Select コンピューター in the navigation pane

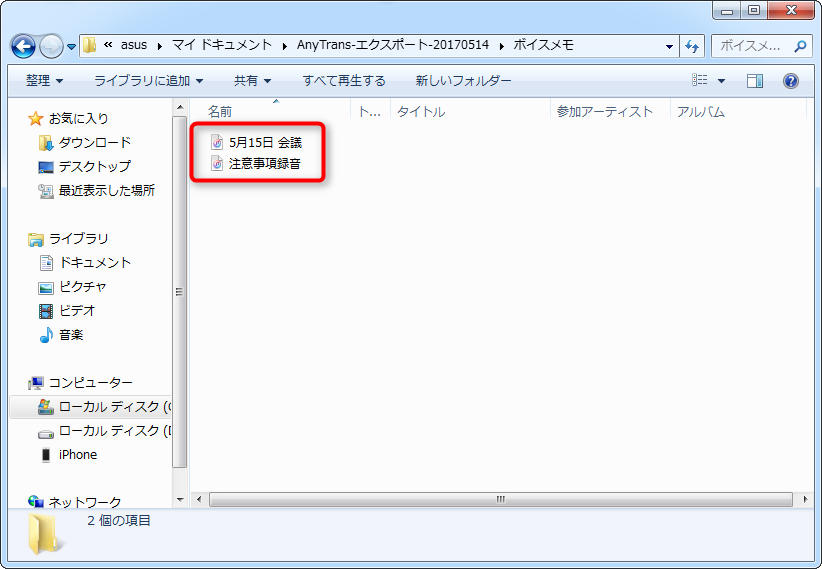pos(91,382)
